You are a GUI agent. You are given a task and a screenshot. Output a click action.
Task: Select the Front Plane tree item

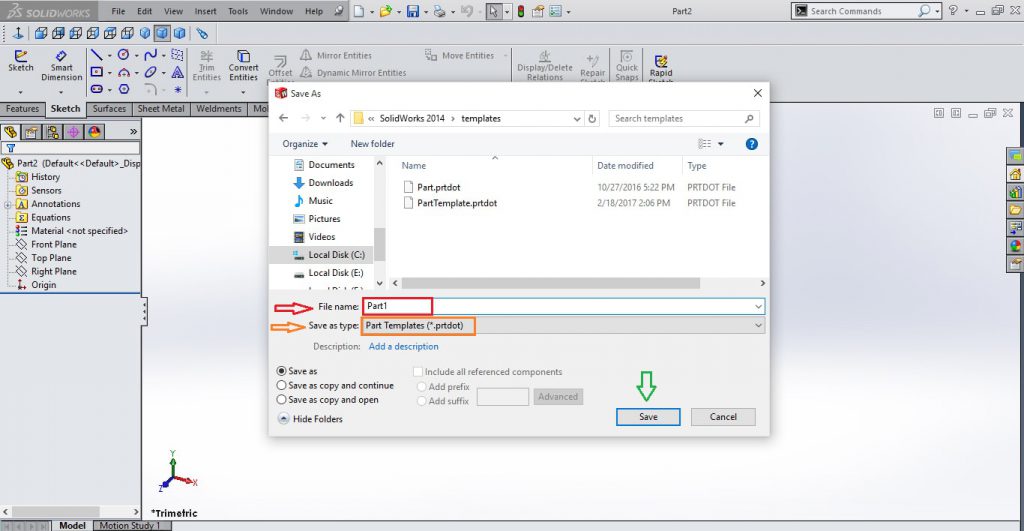click(x=54, y=244)
